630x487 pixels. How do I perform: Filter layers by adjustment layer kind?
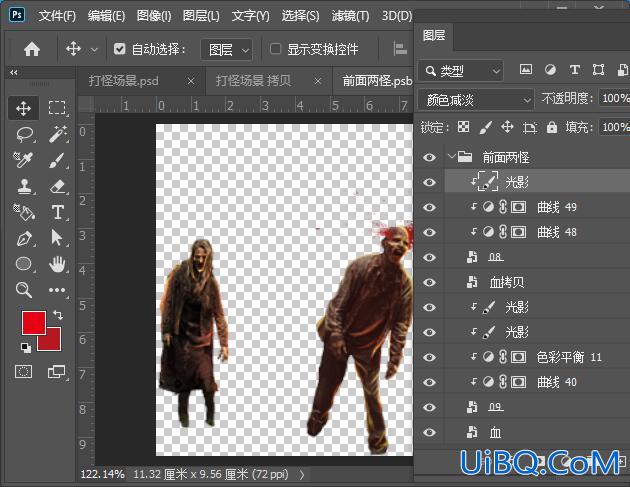[550, 70]
